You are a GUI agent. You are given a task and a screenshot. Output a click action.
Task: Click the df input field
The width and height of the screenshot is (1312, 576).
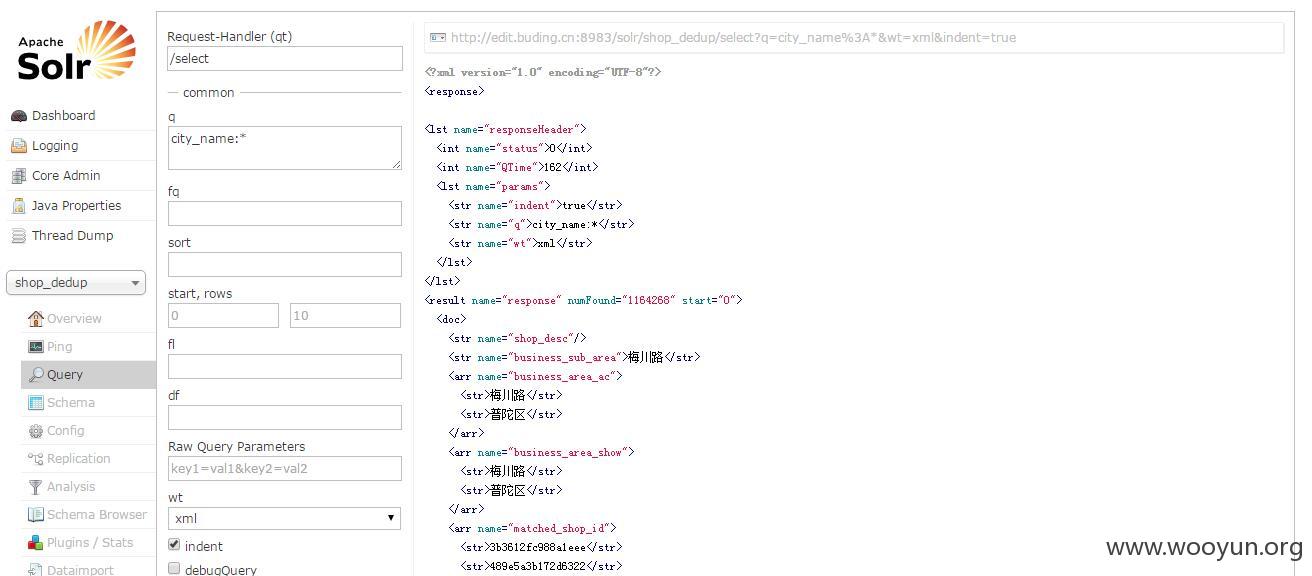285,417
